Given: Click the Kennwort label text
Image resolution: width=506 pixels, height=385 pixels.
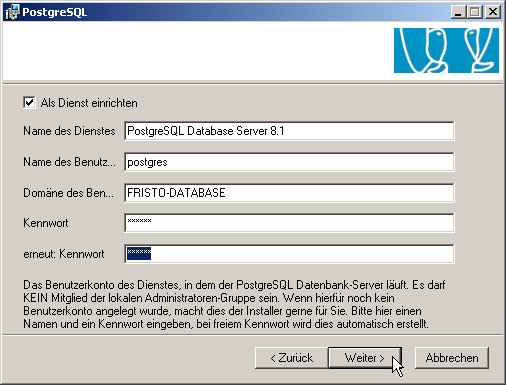Looking at the screenshot, I should [x=46, y=223].
